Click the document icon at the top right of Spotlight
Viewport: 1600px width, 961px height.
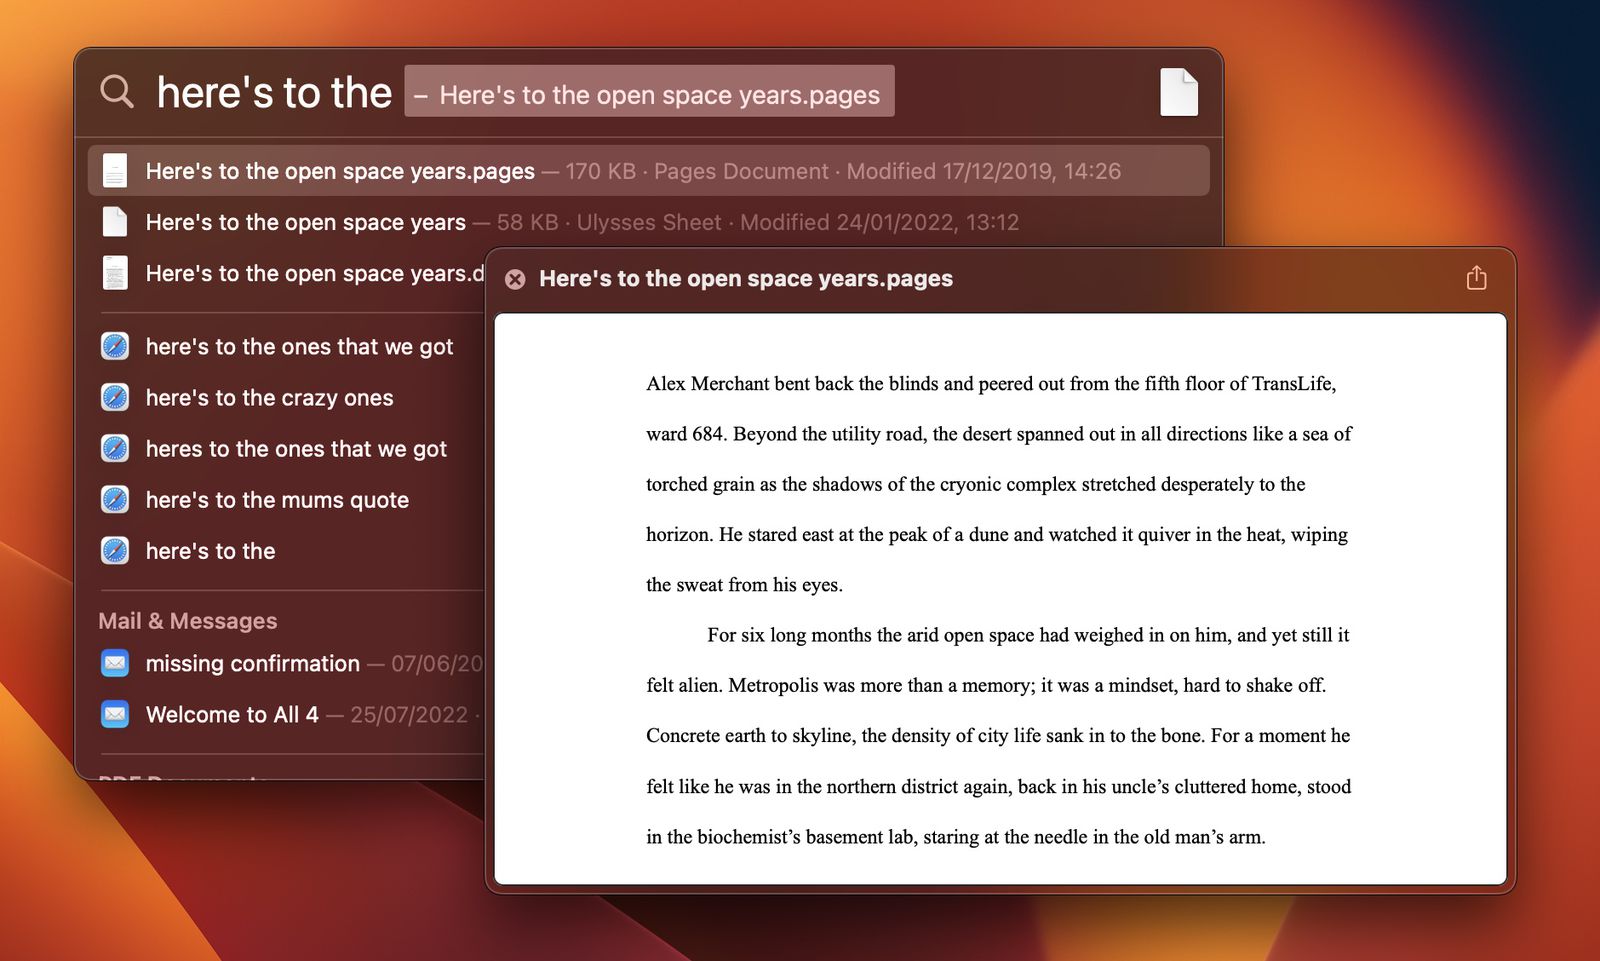[x=1179, y=91]
